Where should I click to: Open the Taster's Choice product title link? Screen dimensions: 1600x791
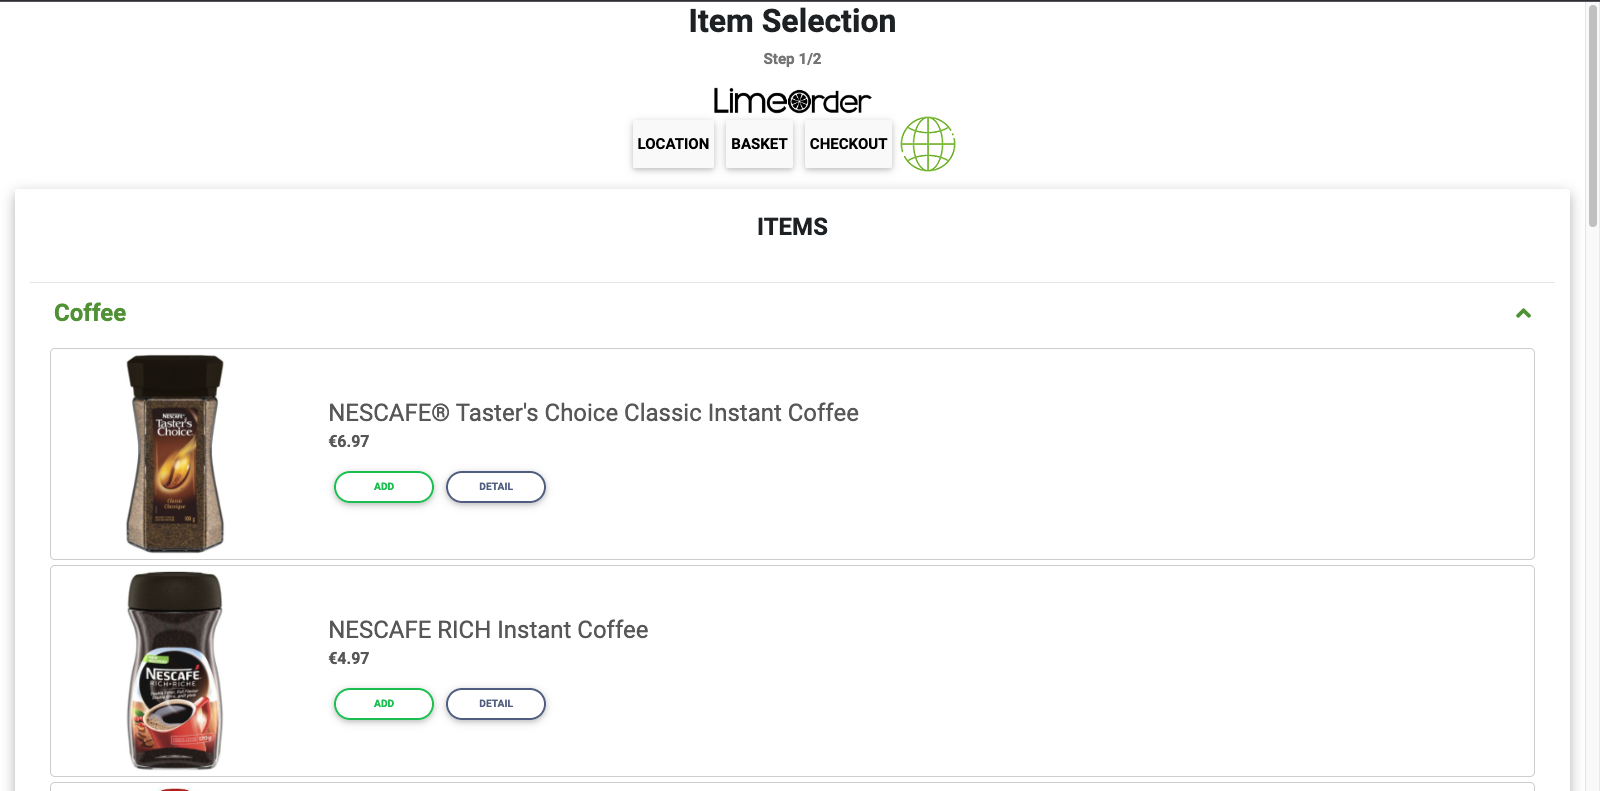click(592, 413)
